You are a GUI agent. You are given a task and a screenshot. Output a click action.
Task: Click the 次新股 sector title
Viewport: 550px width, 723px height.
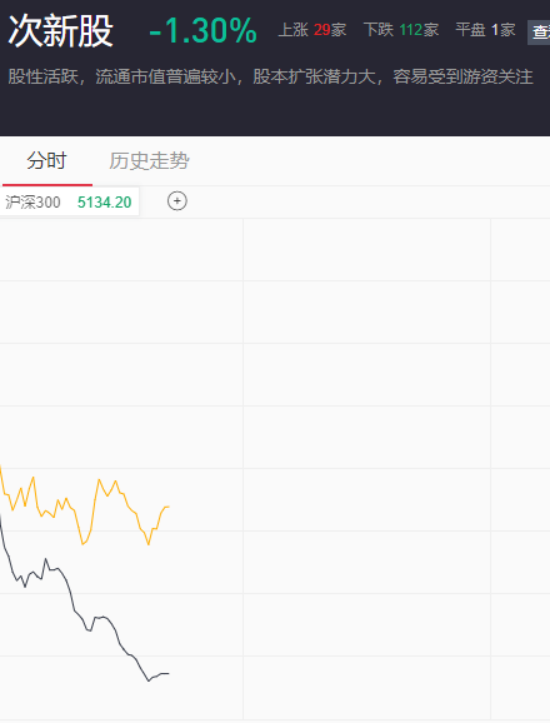pos(61,30)
